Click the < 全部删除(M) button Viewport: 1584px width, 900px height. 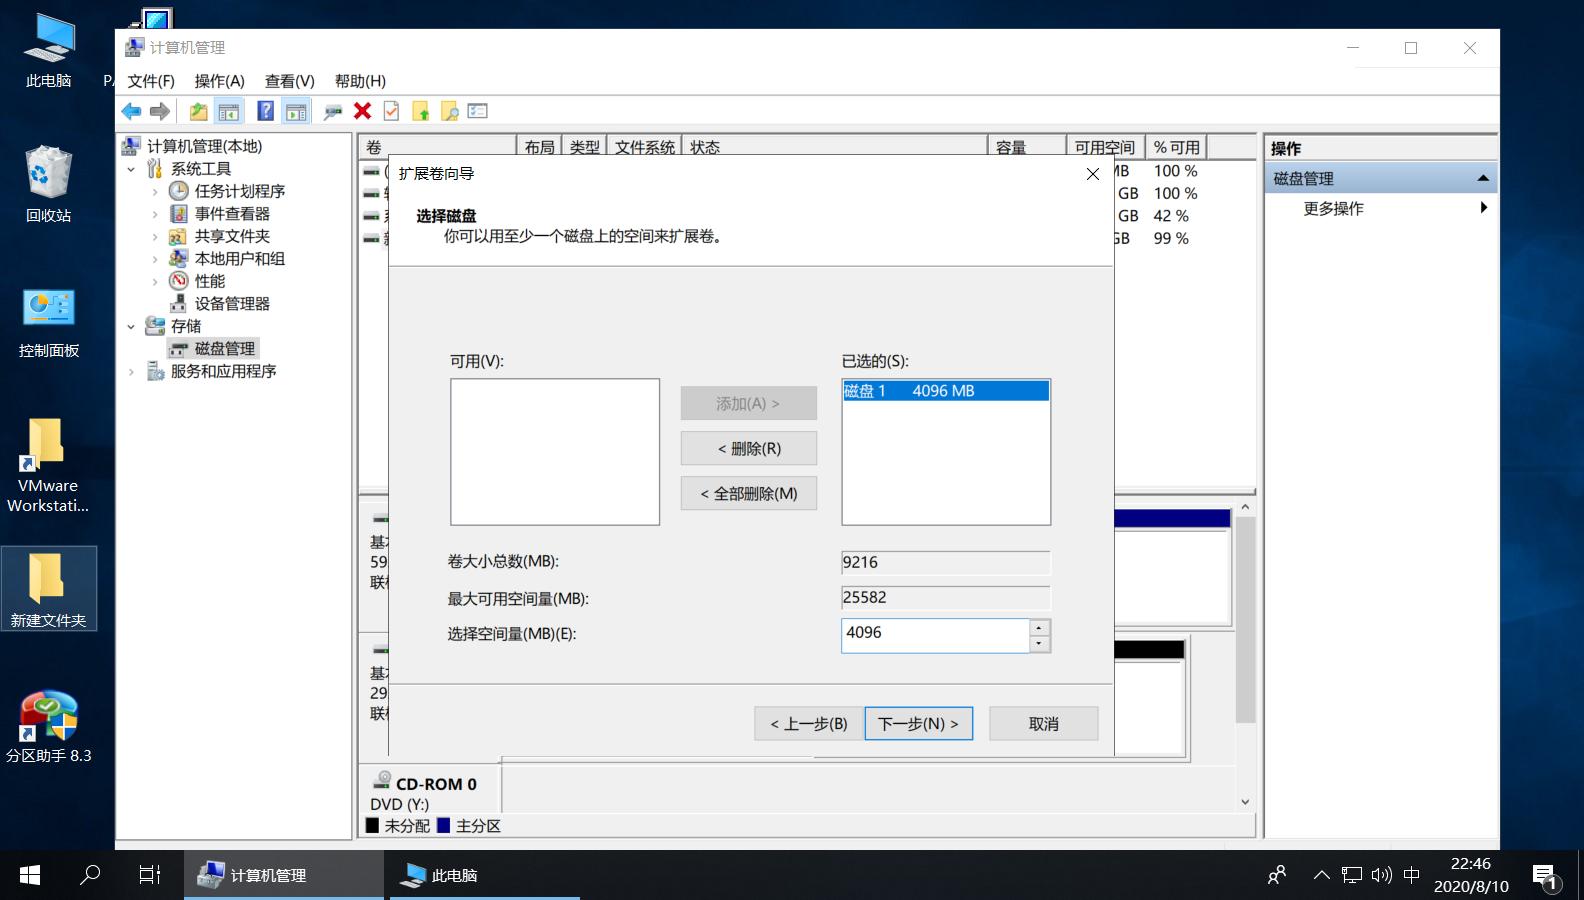click(749, 494)
